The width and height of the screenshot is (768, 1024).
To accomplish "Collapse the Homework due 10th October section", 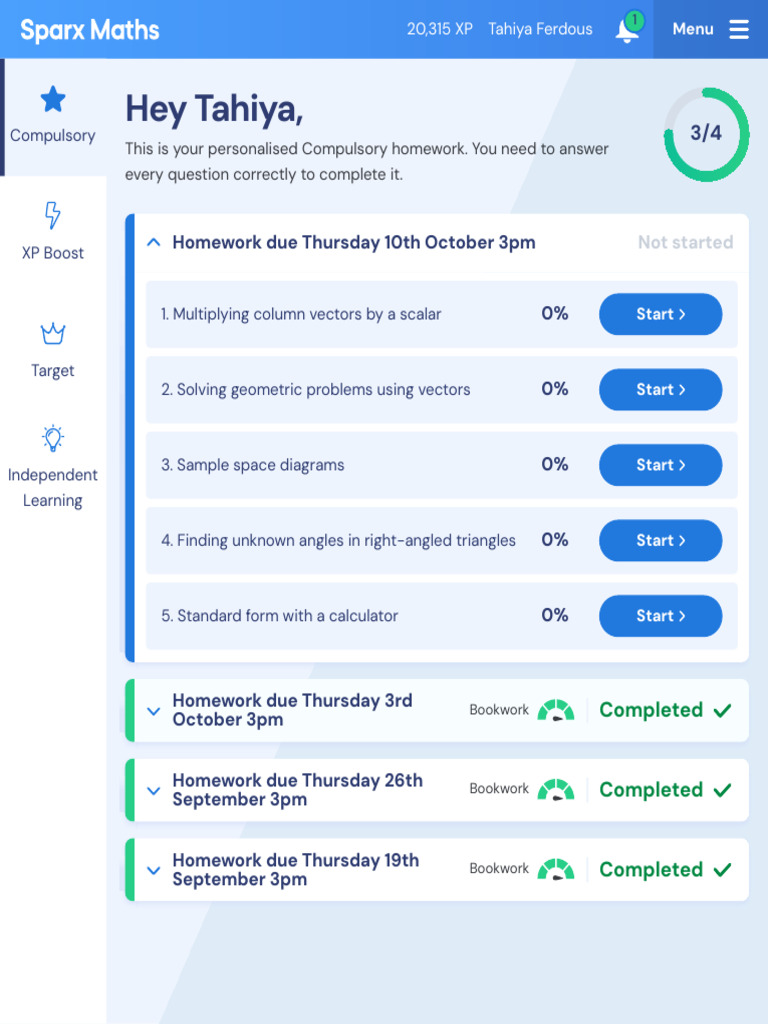I will point(154,242).
